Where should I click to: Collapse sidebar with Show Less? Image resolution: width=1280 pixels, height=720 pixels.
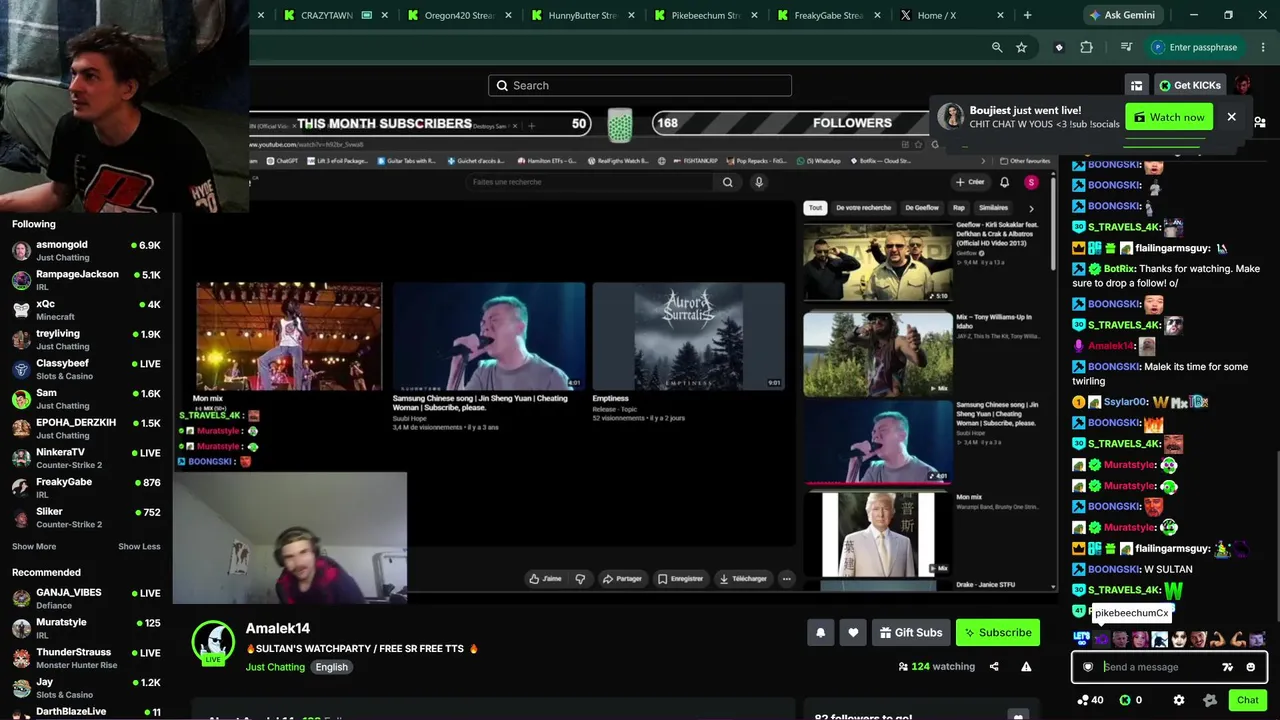click(139, 547)
